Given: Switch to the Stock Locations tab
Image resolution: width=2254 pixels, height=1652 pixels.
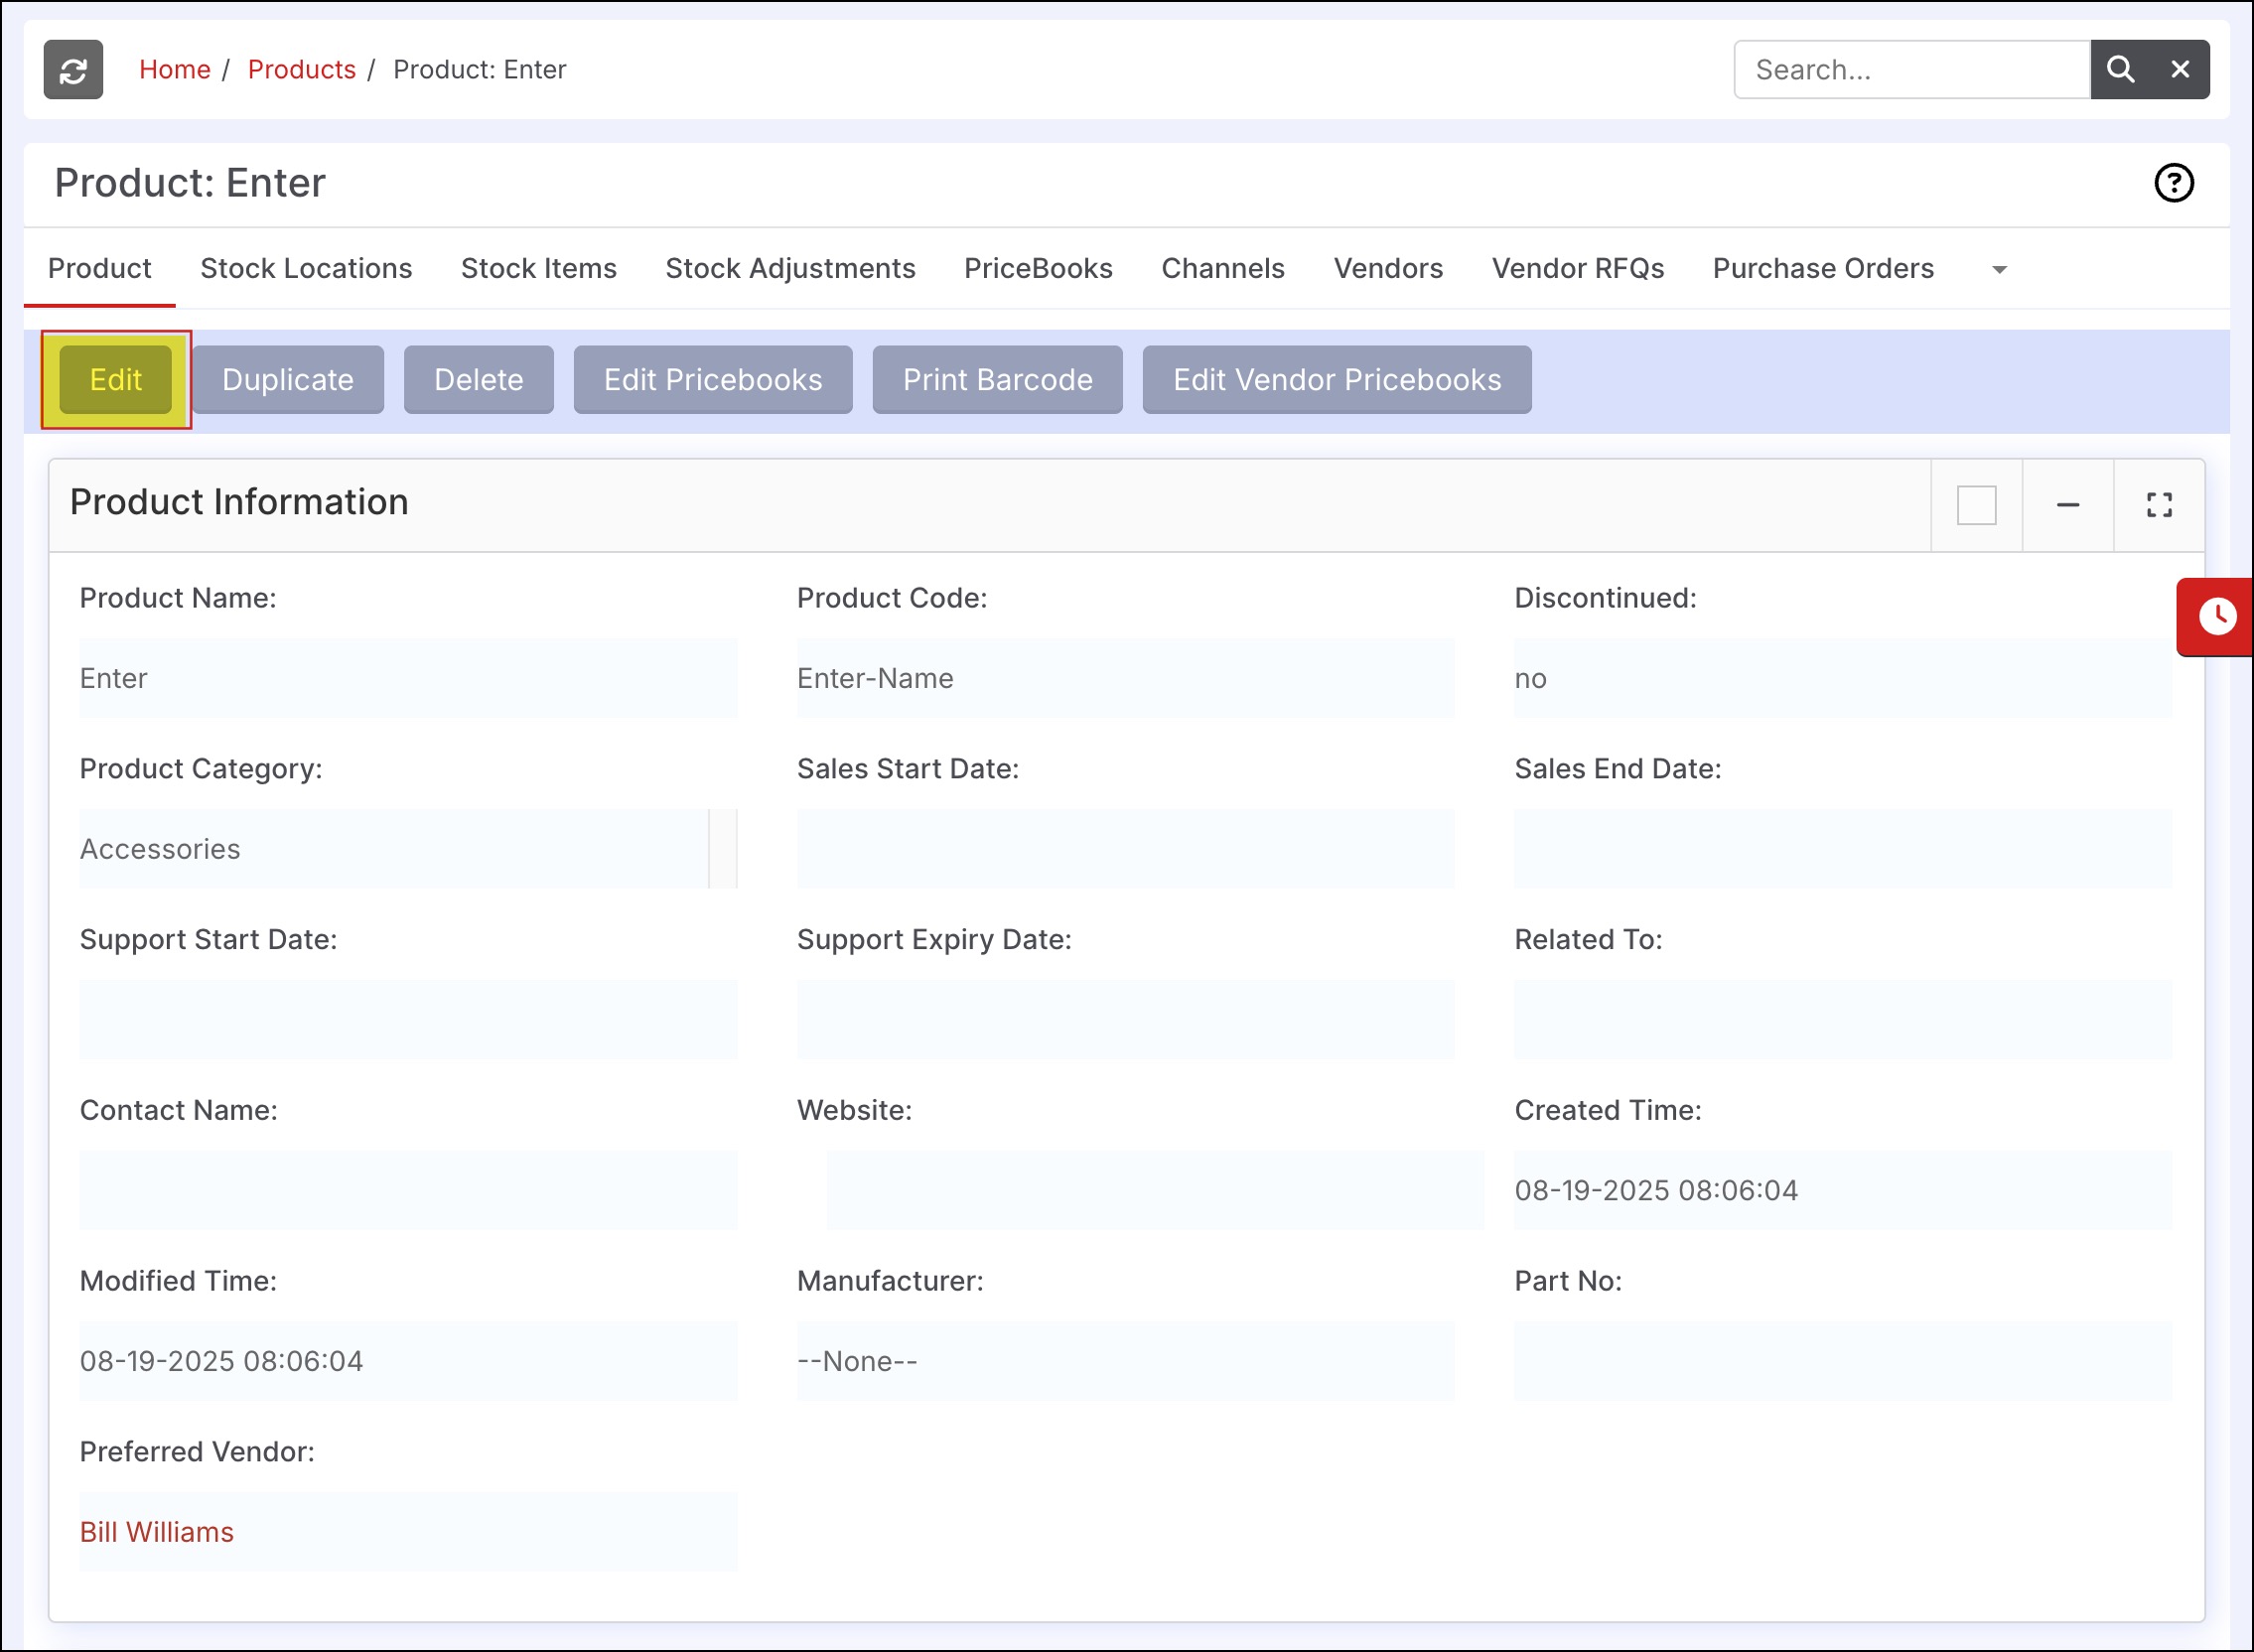Looking at the screenshot, I should pos(306,268).
